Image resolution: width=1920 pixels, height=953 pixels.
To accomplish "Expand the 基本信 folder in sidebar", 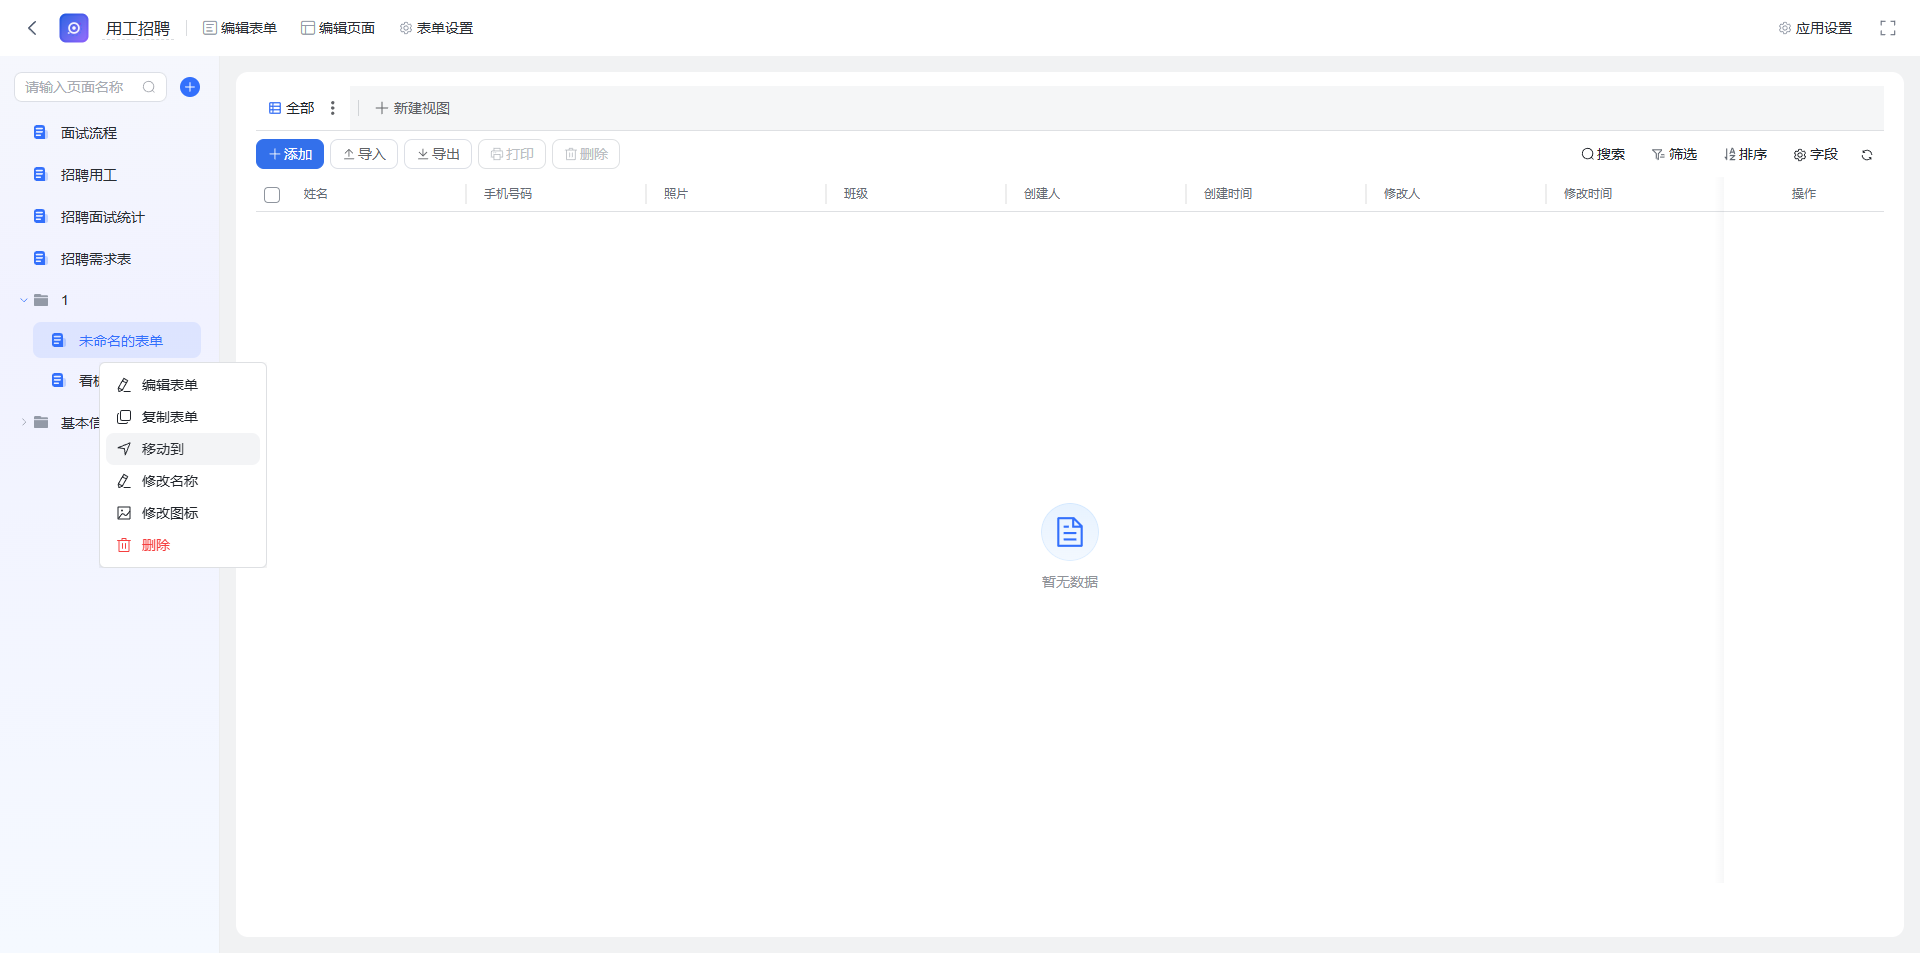I will [x=24, y=423].
